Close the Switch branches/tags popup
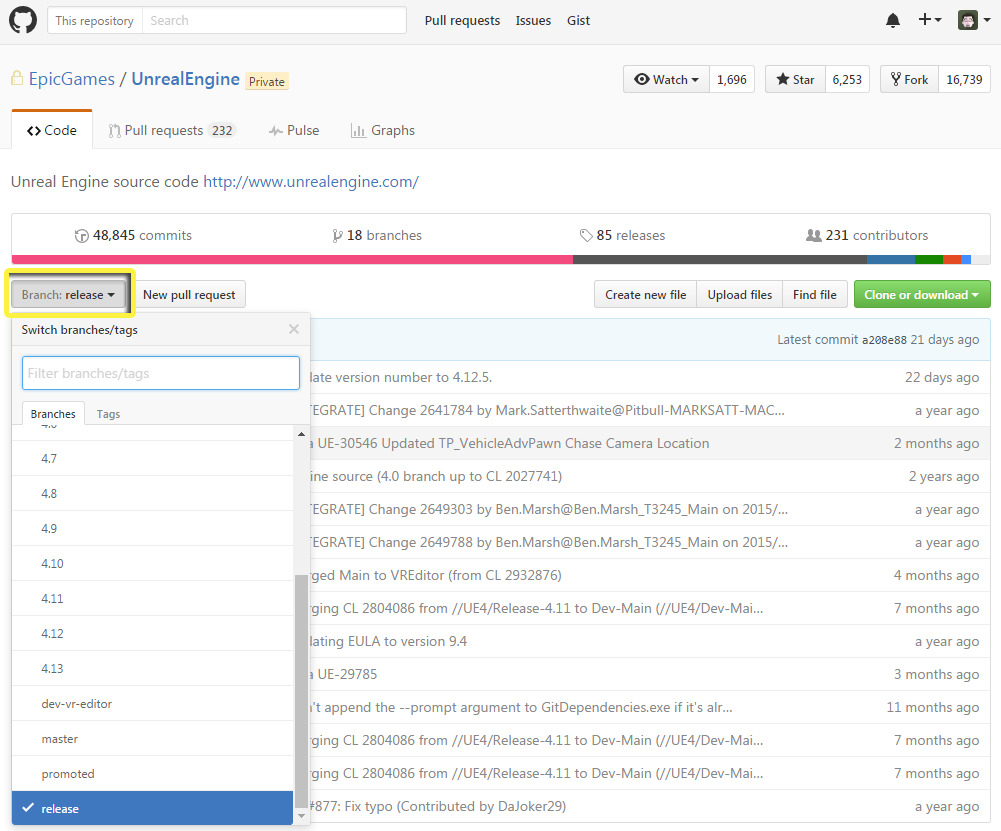This screenshot has height=831, width=1001. click(293, 329)
